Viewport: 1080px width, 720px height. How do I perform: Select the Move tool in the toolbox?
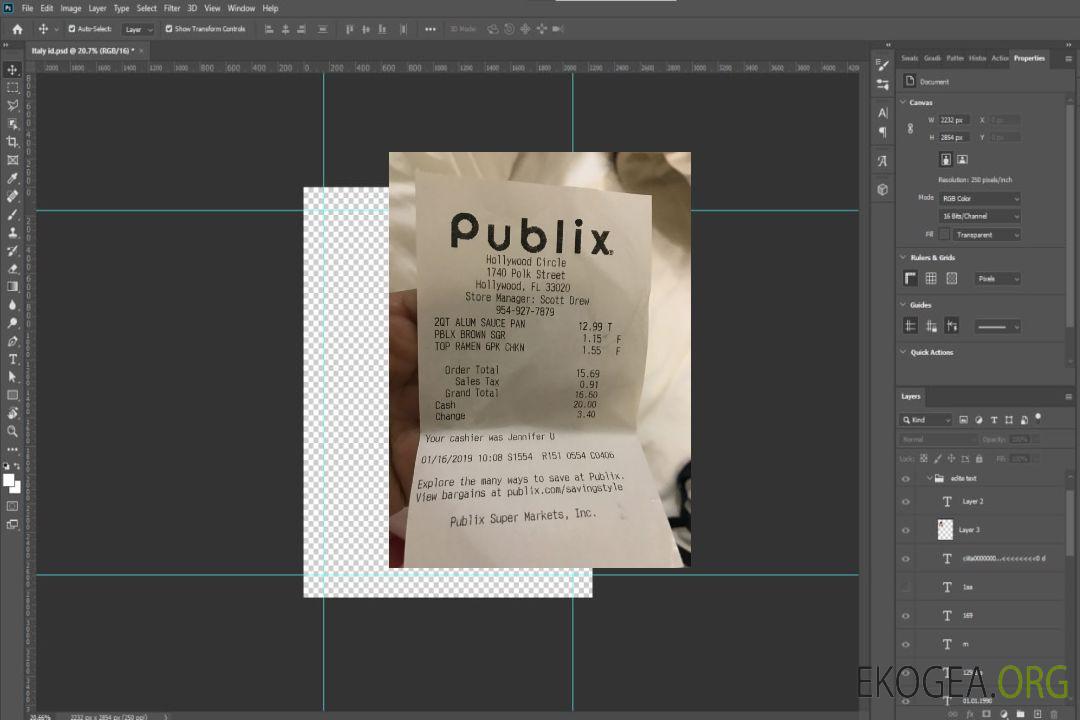12,70
